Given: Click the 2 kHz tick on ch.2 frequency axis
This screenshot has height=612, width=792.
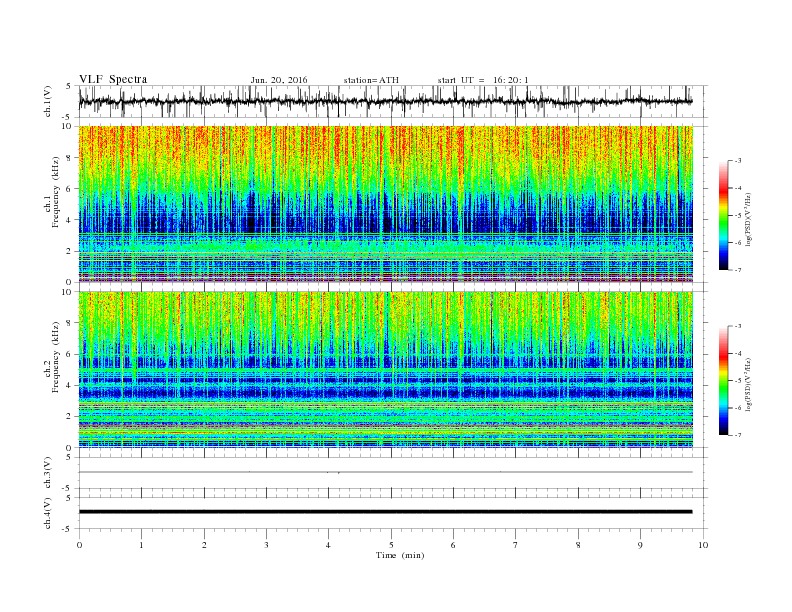Looking at the screenshot, I should pyautogui.click(x=70, y=417).
